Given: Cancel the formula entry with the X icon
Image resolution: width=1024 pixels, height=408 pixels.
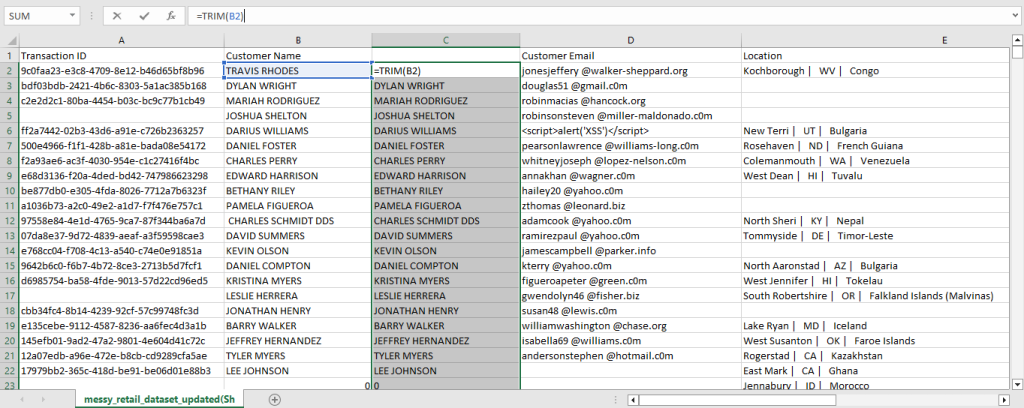Looking at the screenshot, I should click(x=116, y=16).
